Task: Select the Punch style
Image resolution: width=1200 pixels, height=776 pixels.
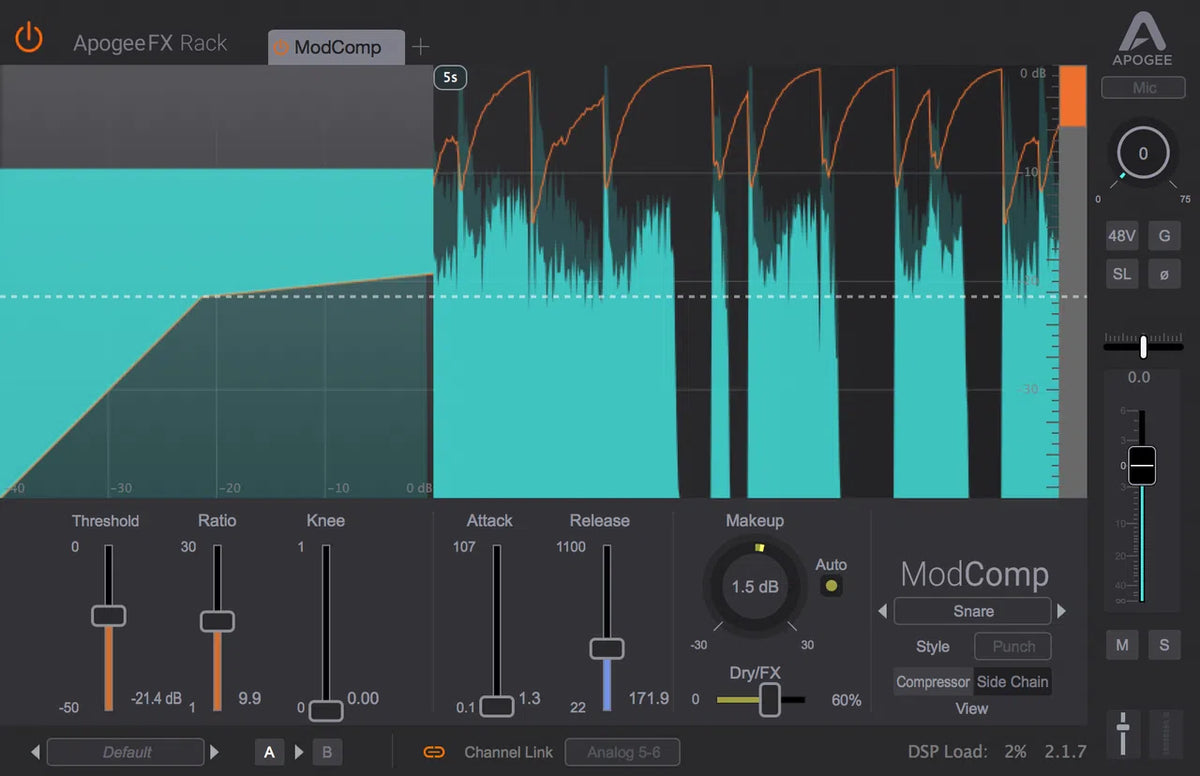Action: tap(1012, 646)
